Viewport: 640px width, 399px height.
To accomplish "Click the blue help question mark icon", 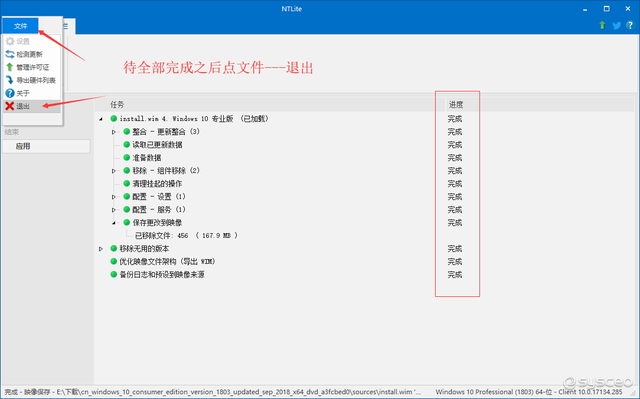I will point(630,25).
